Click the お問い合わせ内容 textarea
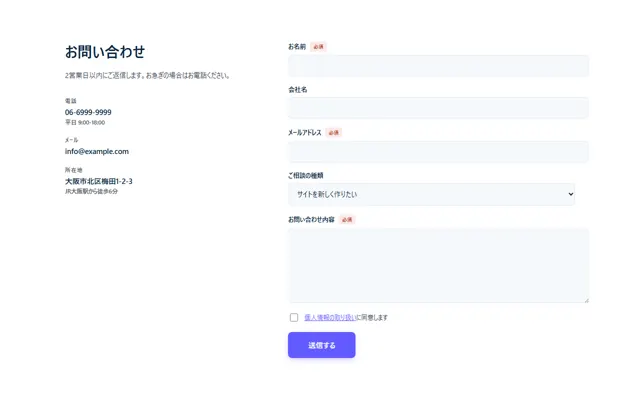 (438, 265)
